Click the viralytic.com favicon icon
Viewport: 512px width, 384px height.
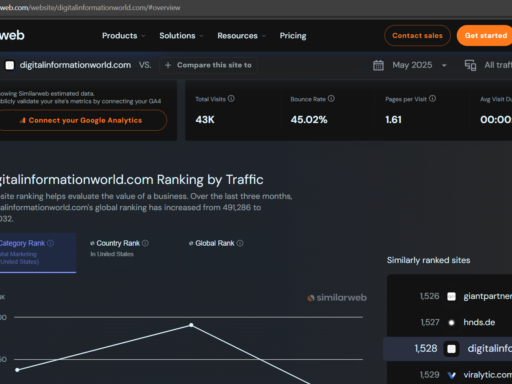[451, 375]
